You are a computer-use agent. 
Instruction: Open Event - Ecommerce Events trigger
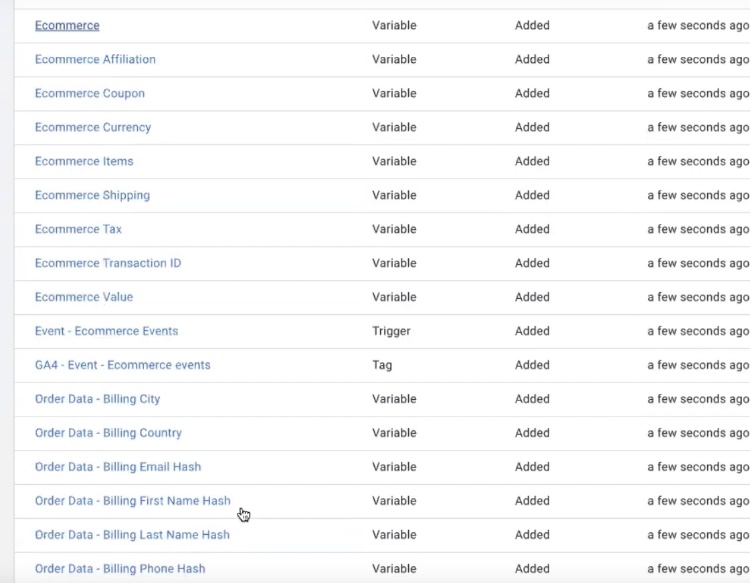(106, 331)
